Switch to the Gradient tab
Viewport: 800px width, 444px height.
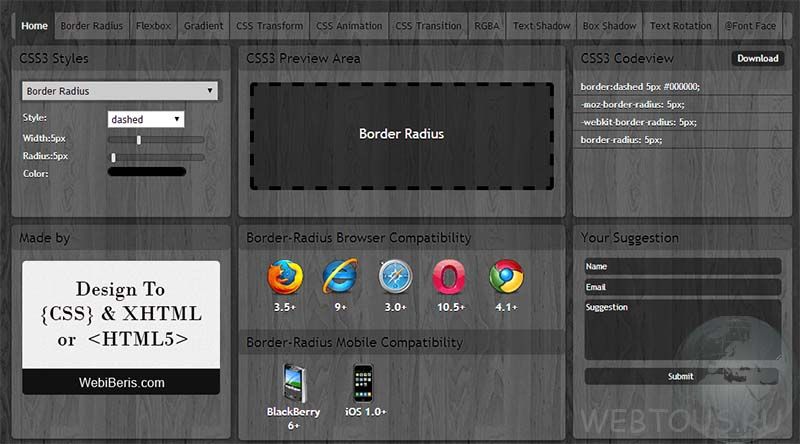[204, 26]
